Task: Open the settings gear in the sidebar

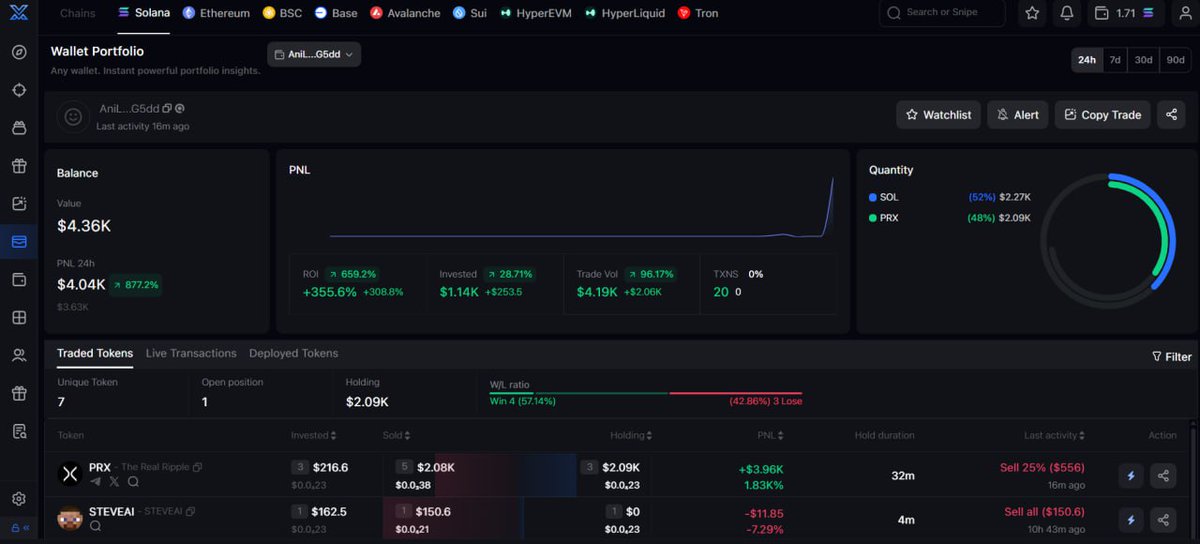Action: click(19, 498)
